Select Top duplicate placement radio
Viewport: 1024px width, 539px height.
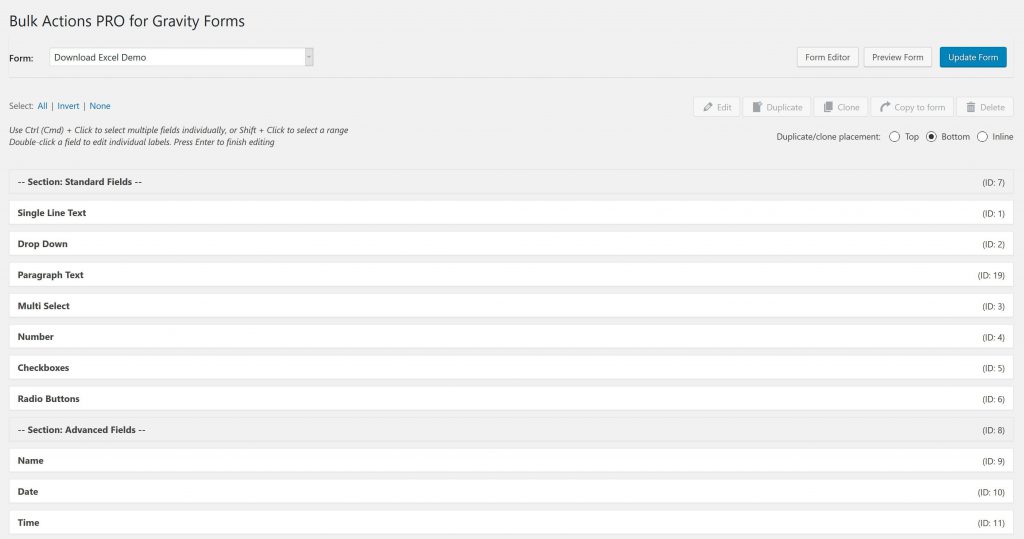894,137
